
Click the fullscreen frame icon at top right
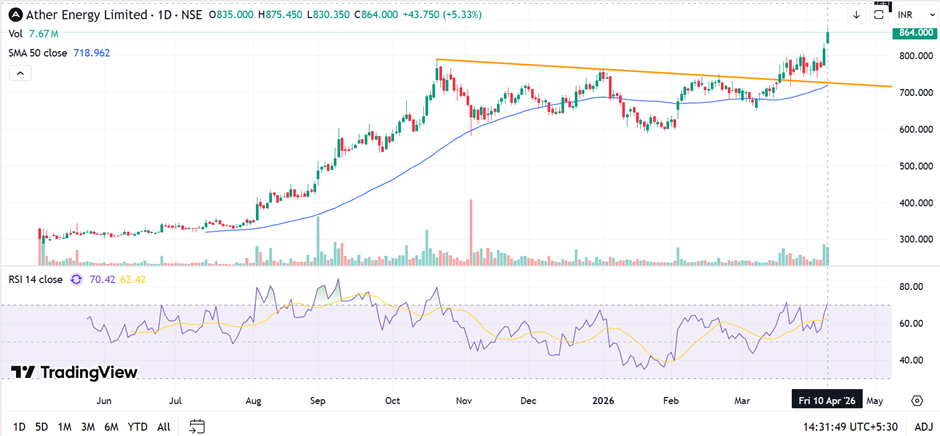[x=880, y=15]
